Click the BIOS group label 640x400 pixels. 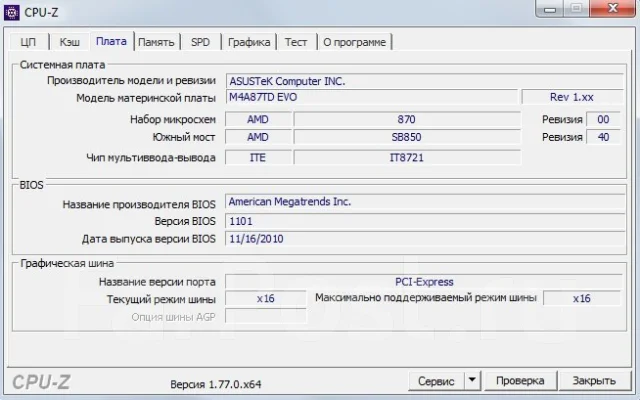(31, 185)
